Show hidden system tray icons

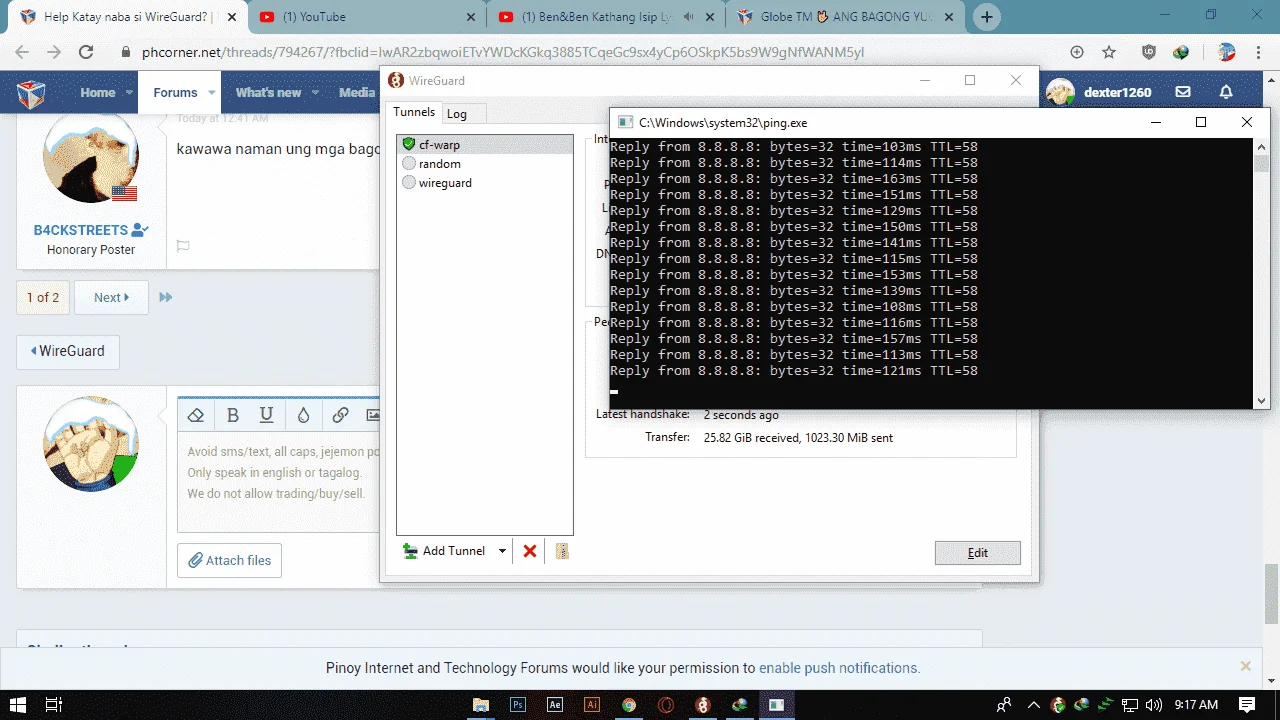pos(1034,704)
